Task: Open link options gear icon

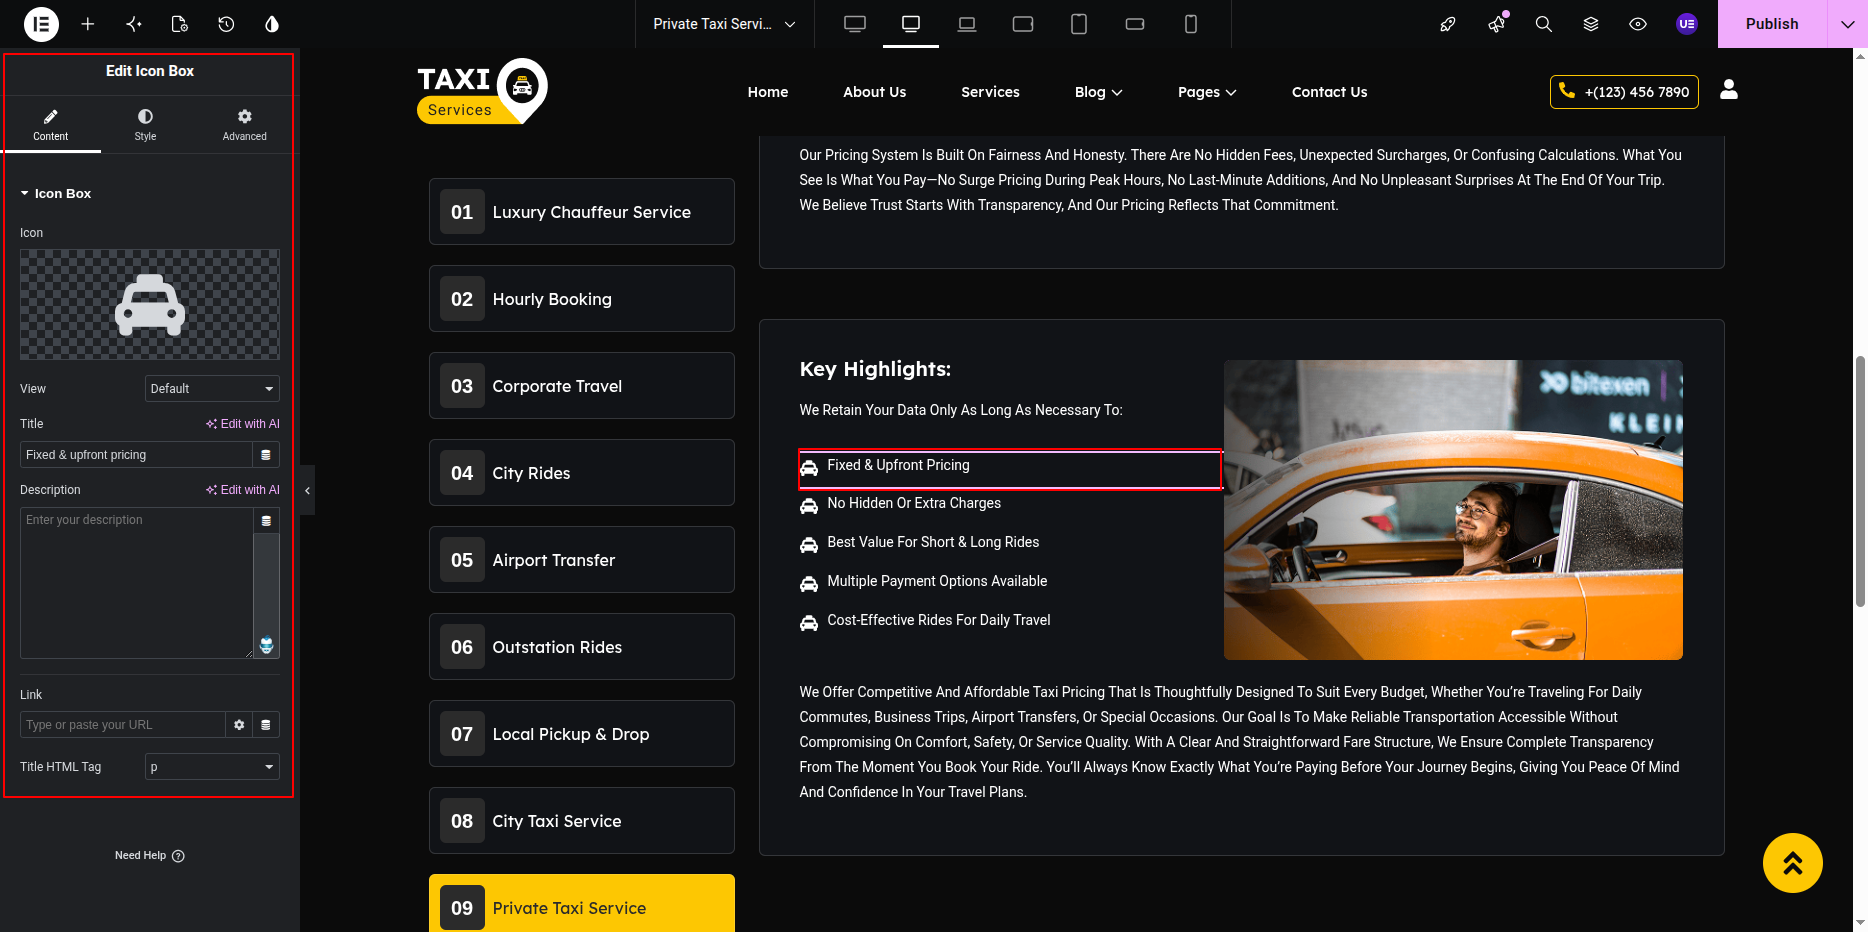Action: point(239,725)
